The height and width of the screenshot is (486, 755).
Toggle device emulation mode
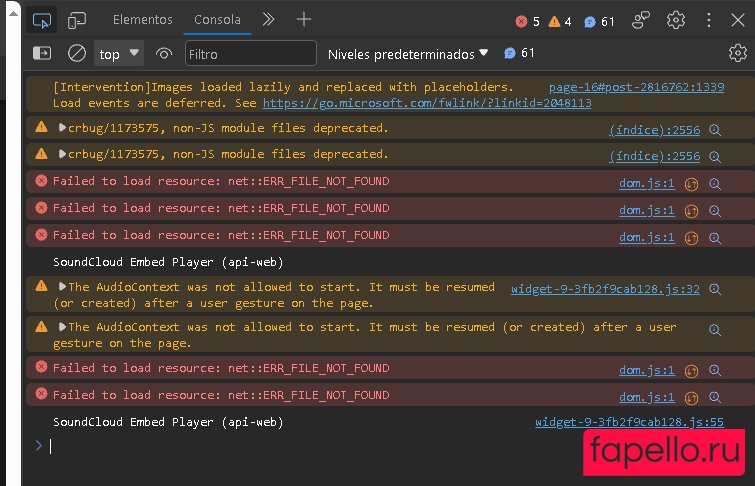[x=77, y=20]
